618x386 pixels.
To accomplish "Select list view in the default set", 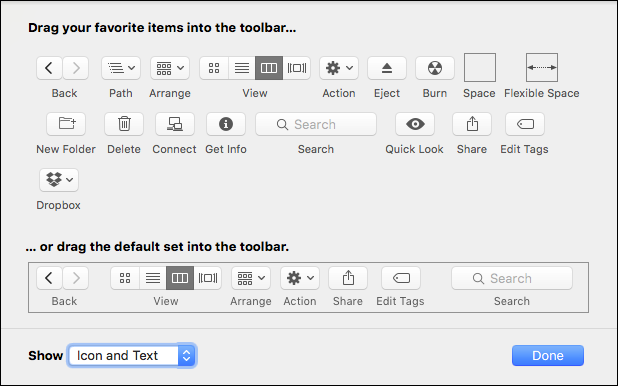I will [153, 278].
